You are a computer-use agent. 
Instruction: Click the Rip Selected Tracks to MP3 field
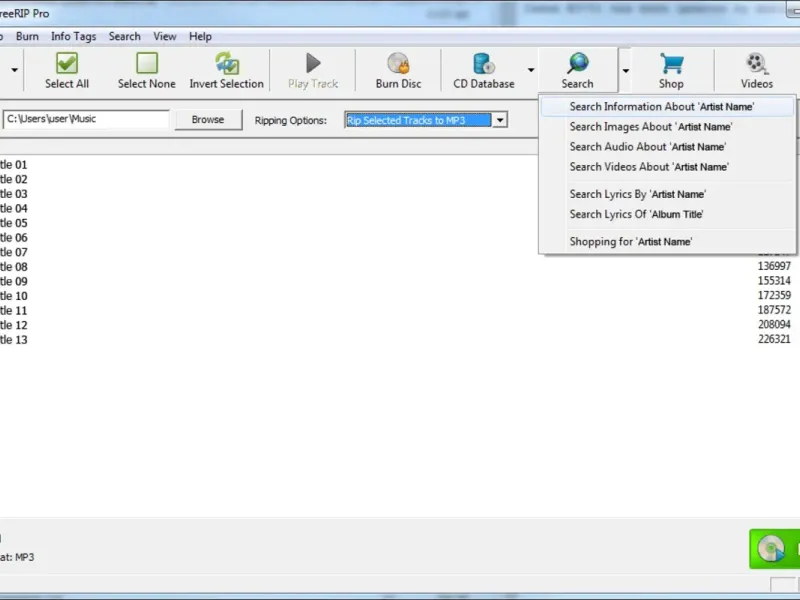(x=418, y=120)
